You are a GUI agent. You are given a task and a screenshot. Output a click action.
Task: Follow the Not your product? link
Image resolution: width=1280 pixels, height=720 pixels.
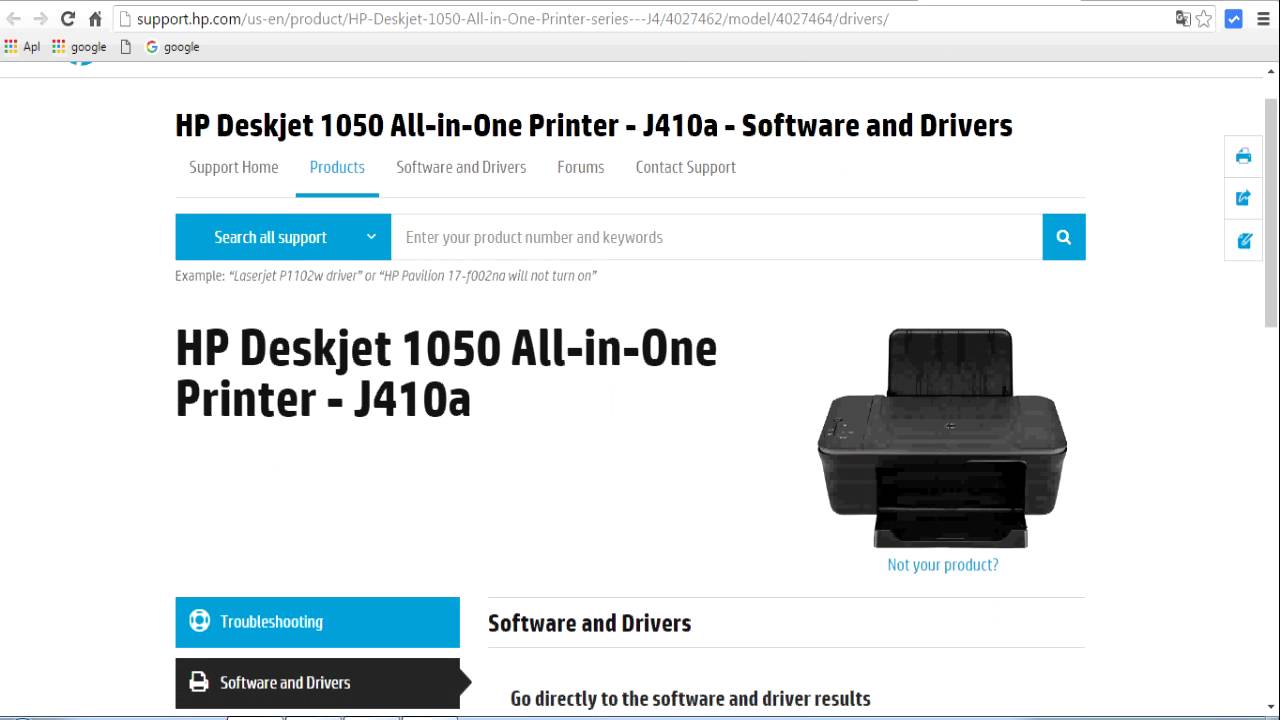tap(943, 565)
